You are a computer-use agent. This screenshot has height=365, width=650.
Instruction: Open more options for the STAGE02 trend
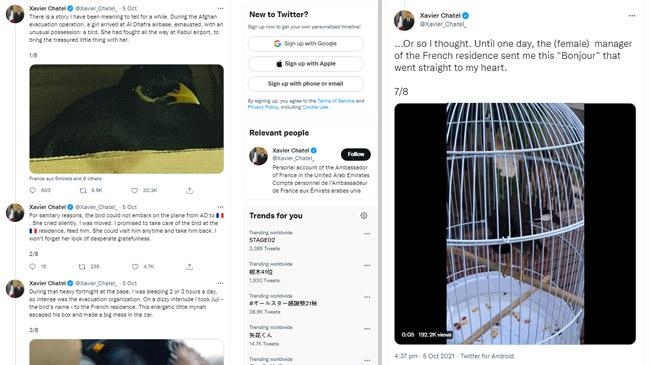point(367,234)
